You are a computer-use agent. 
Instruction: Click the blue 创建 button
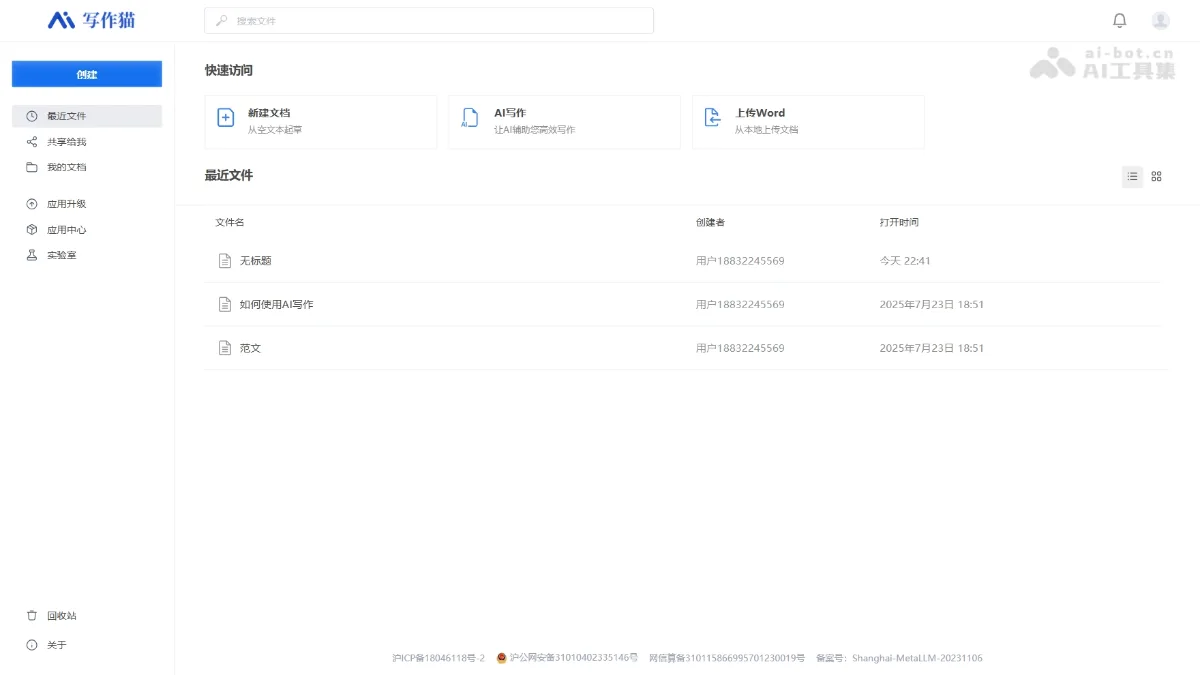[x=87, y=74]
